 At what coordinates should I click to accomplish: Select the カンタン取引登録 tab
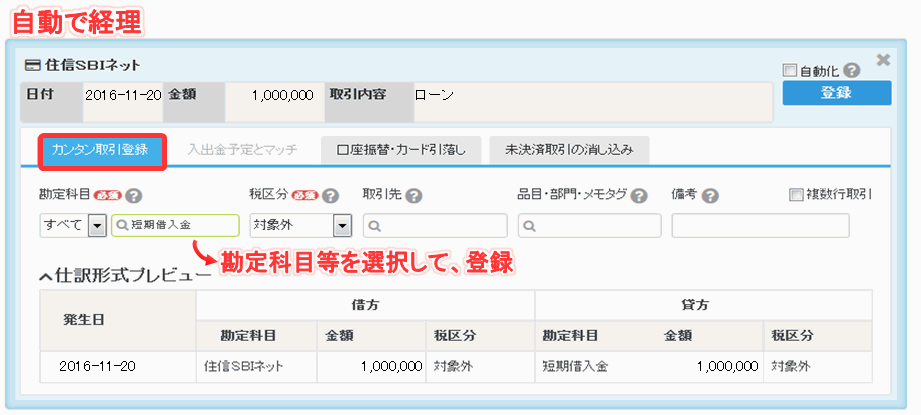[x=103, y=152]
